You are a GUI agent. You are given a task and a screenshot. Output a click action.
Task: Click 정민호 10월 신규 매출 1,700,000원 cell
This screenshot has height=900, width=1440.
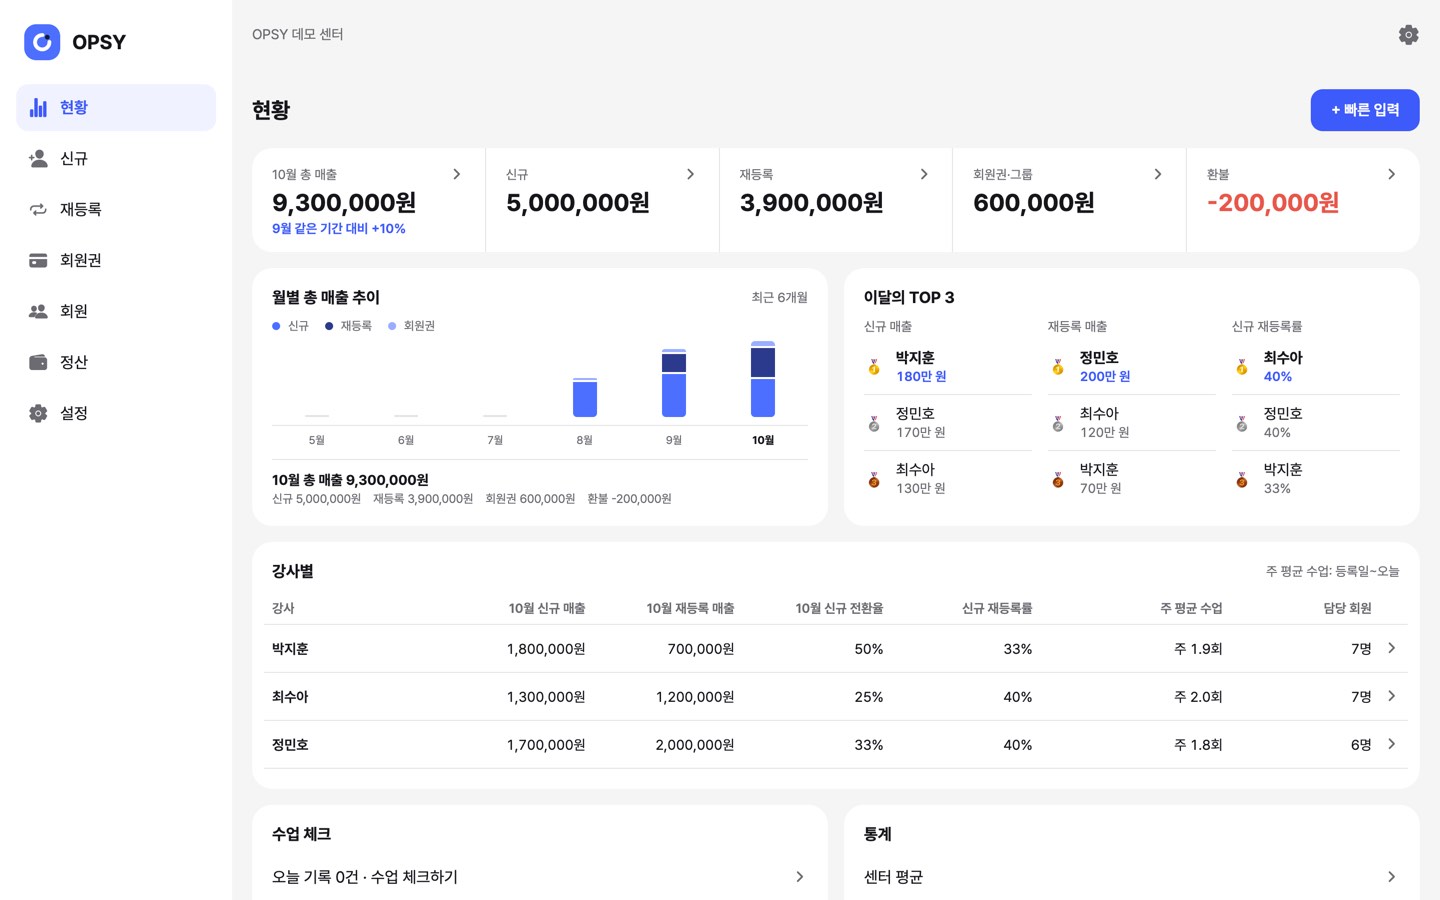(546, 745)
